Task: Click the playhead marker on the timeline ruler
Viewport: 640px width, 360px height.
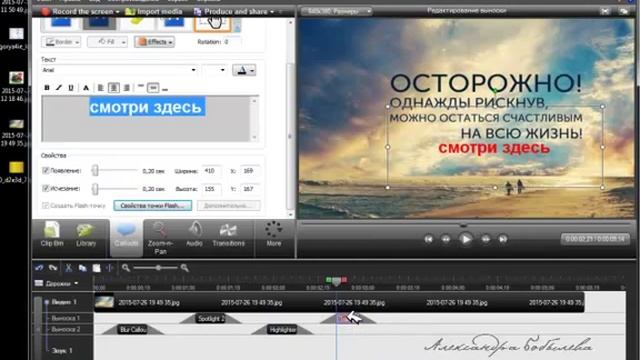Action: click(x=336, y=281)
